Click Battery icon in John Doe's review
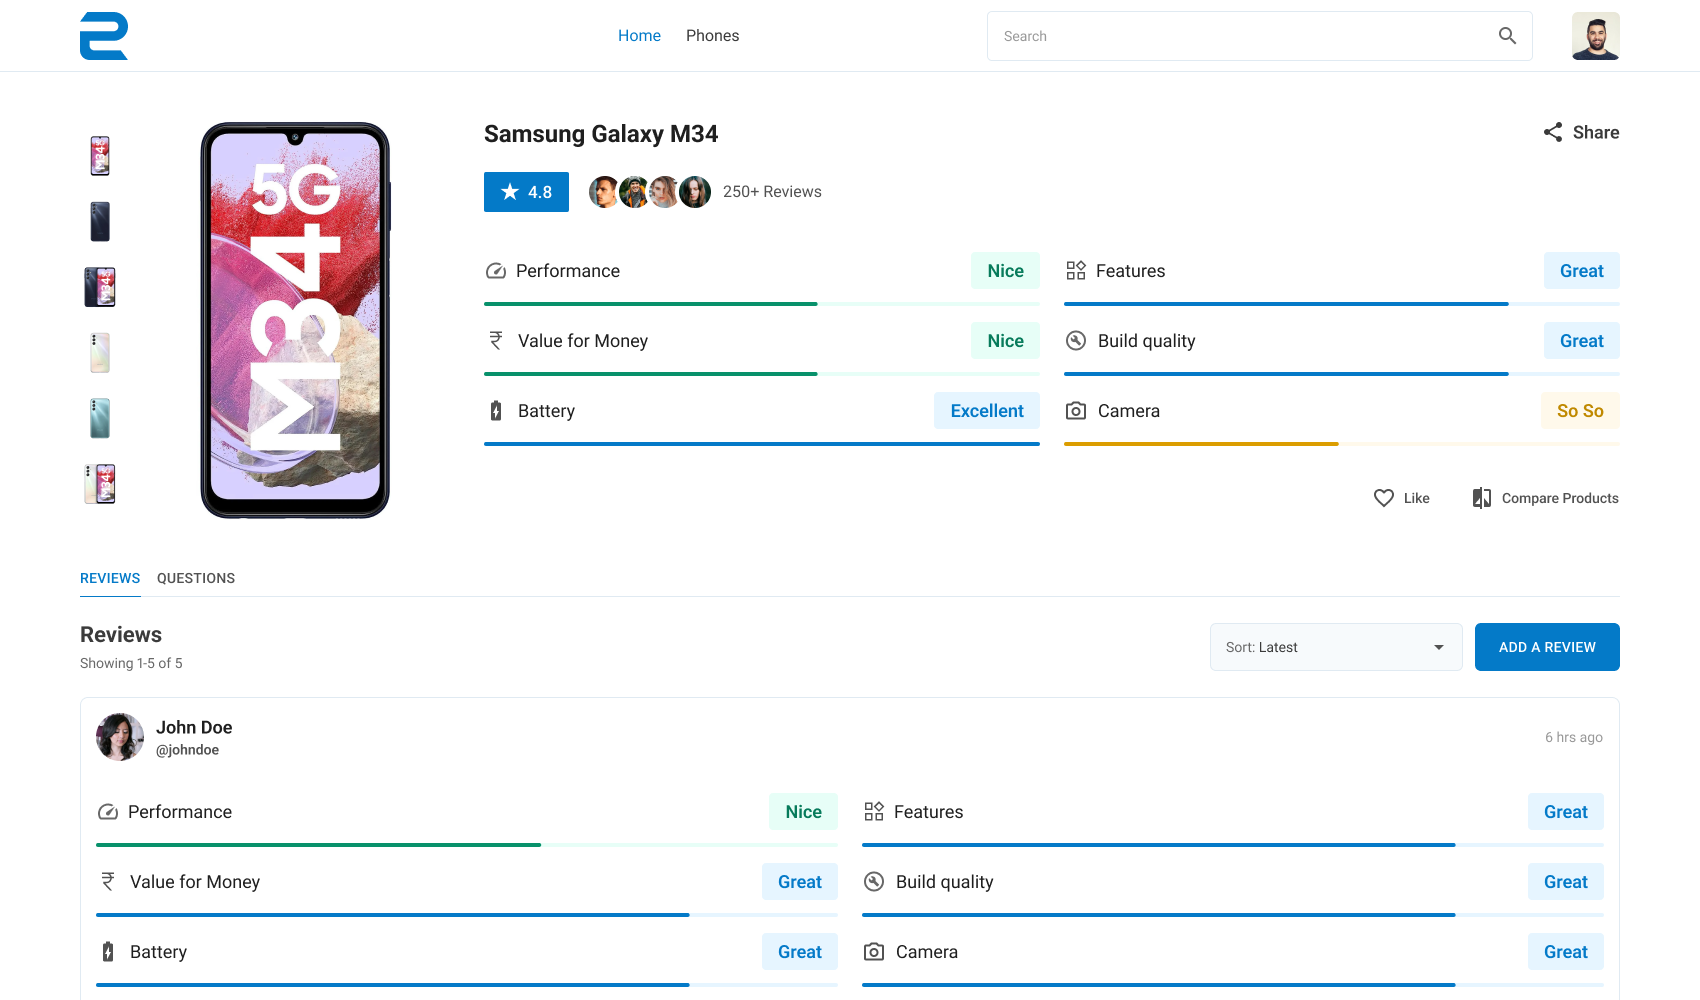1700x1000 pixels. point(108,952)
